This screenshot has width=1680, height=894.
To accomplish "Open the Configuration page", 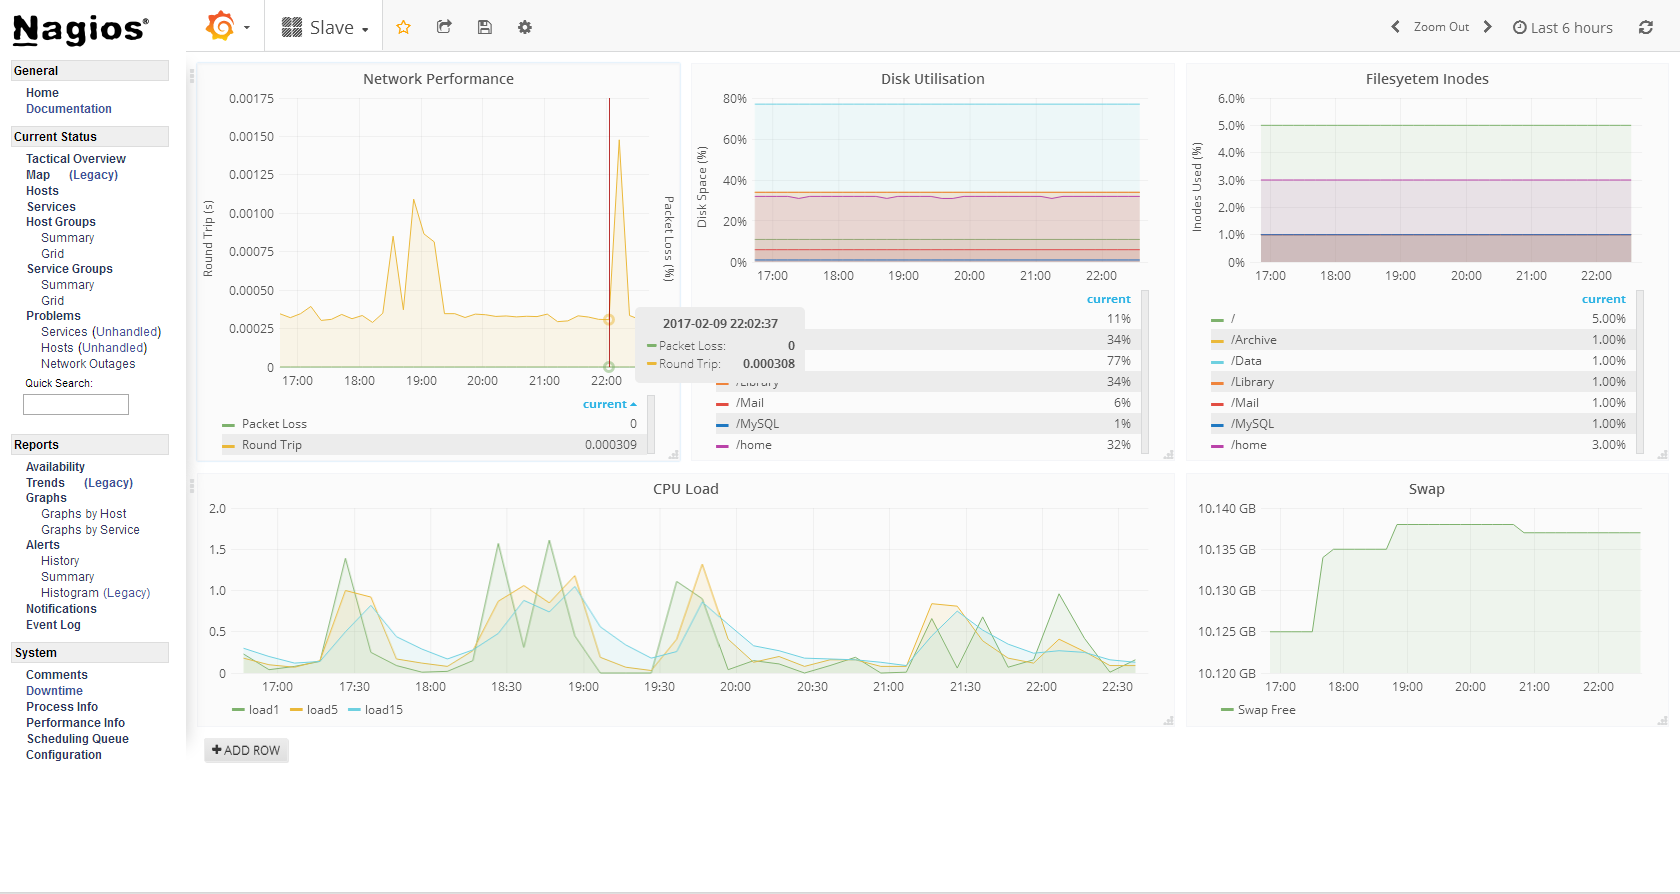I will tap(64, 755).
